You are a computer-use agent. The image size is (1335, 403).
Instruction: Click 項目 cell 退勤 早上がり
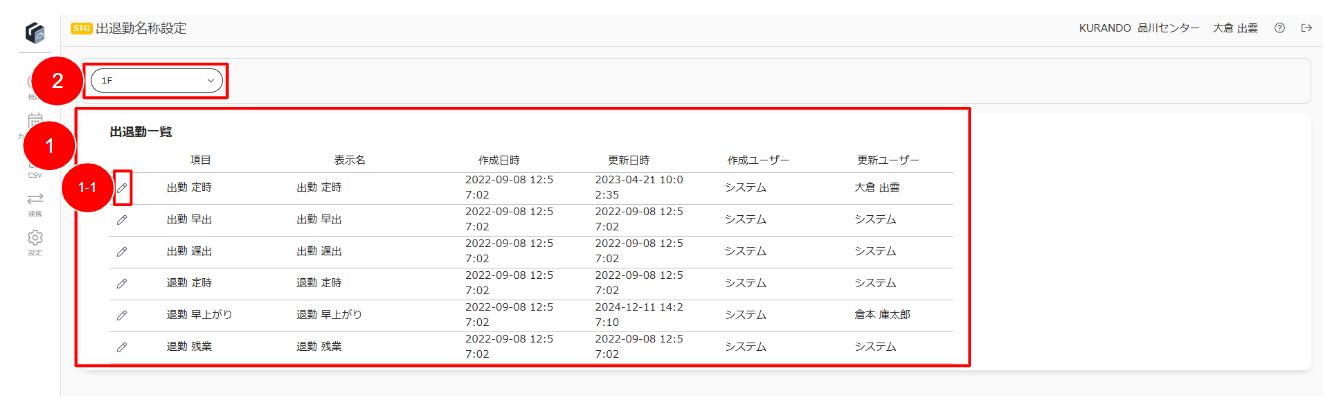click(x=199, y=315)
